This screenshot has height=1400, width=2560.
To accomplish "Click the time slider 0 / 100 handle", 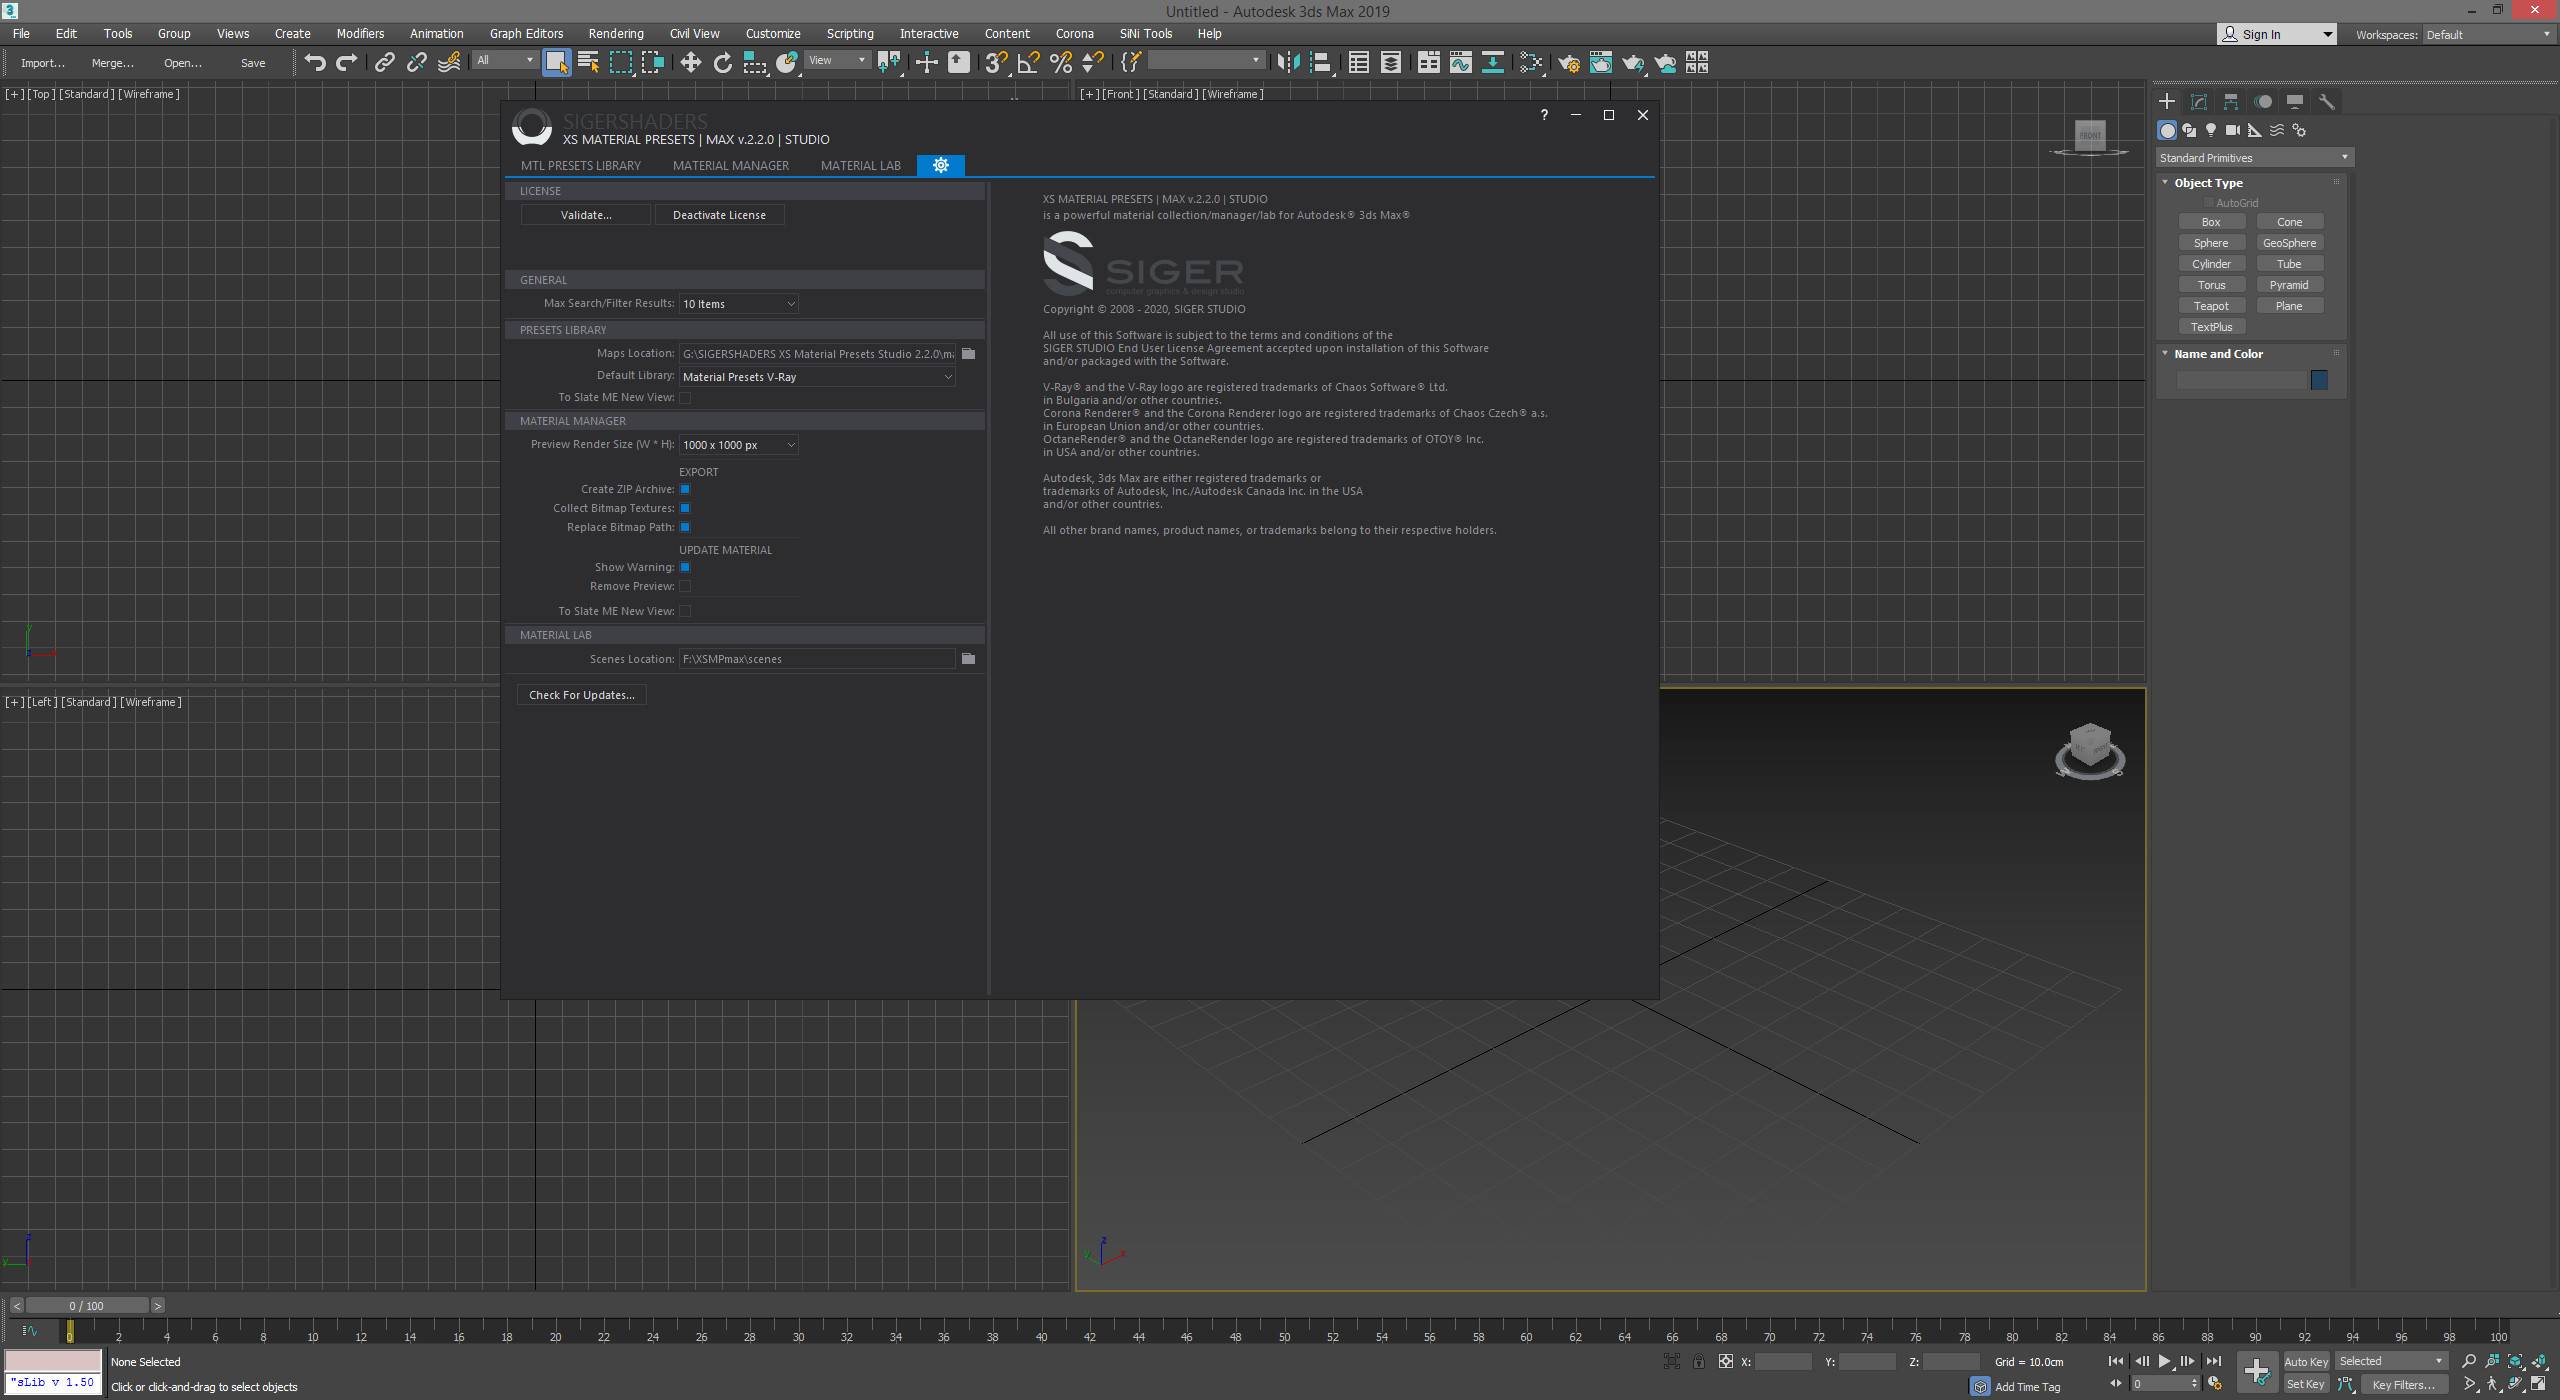I will (x=87, y=1305).
